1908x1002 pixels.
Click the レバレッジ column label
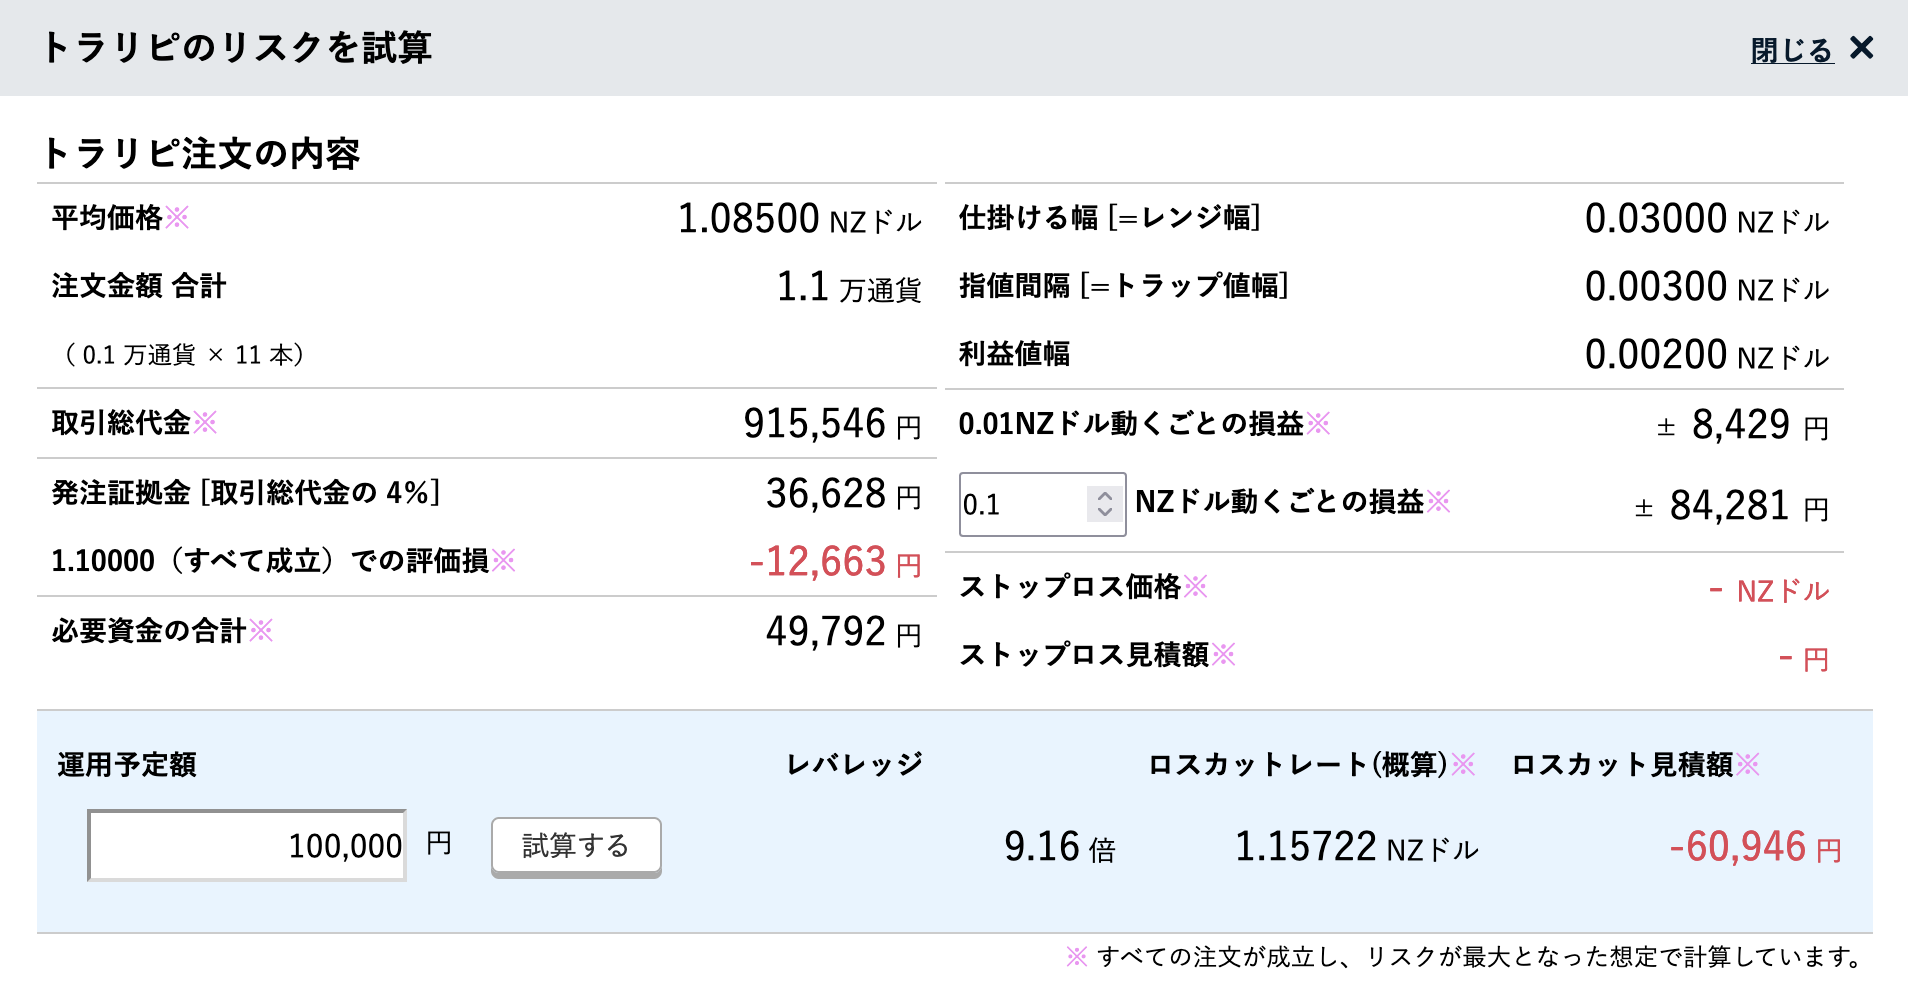point(855,764)
